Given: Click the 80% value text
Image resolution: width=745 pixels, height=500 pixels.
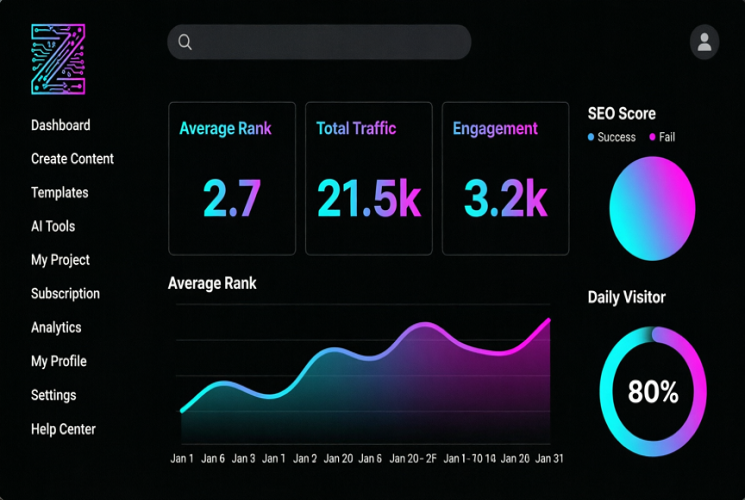Looking at the screenshot, I should tap(653, 392).
